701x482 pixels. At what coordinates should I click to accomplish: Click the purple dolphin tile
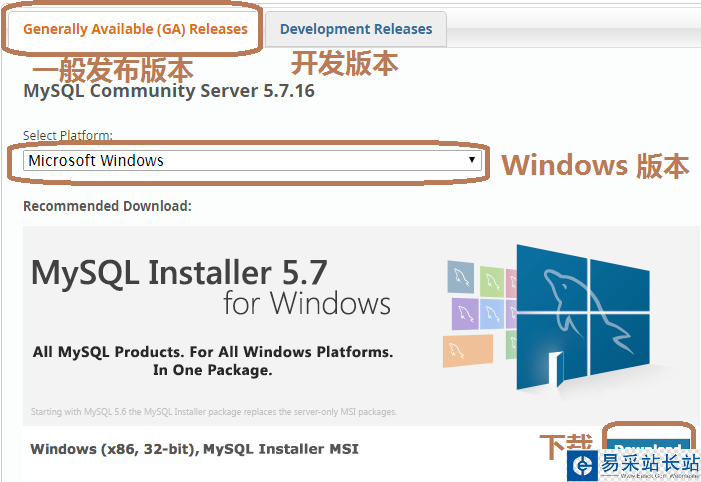click(x=464, y=313)
